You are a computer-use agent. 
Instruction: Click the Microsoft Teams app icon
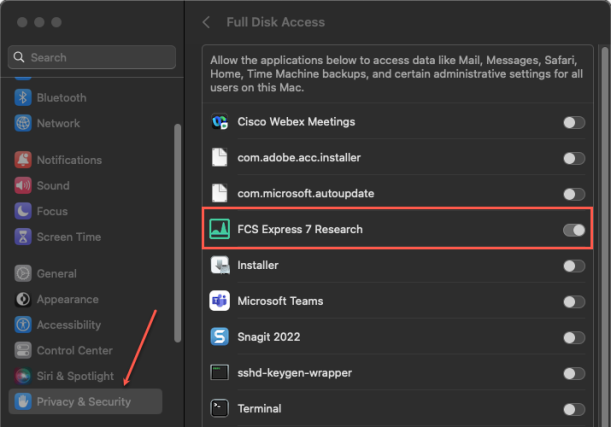coord(220,301)
